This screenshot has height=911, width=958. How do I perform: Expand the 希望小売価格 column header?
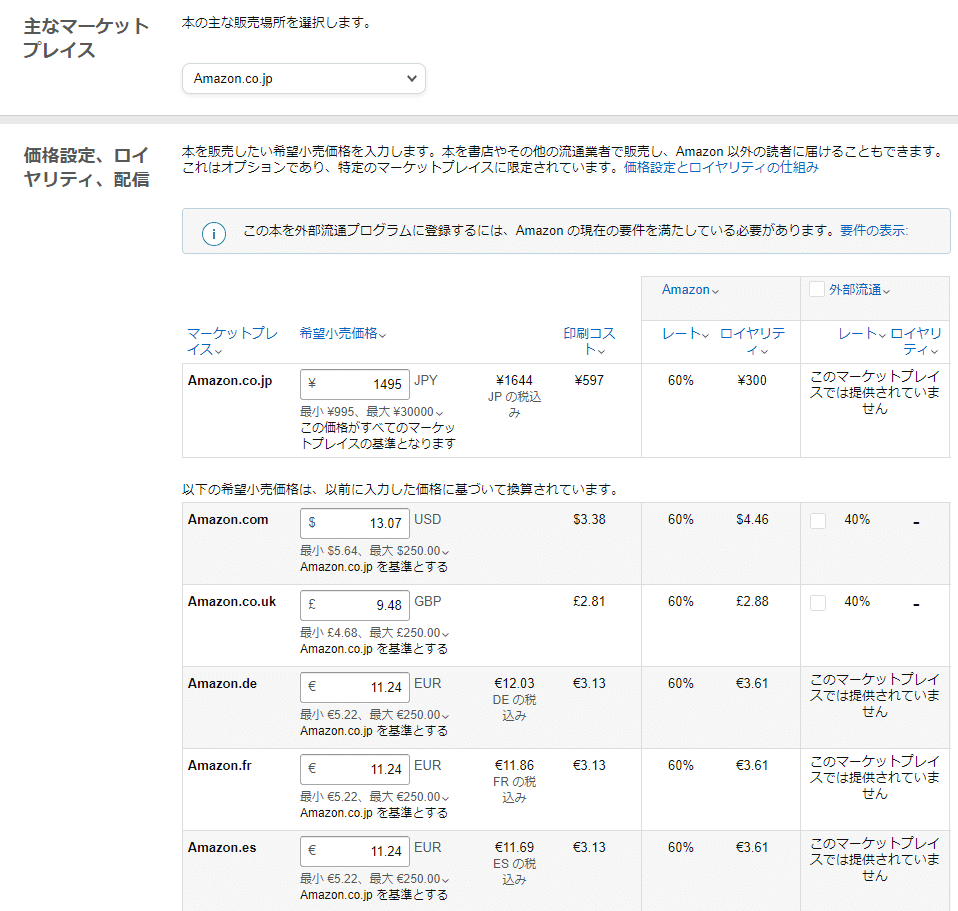point(343,333)
